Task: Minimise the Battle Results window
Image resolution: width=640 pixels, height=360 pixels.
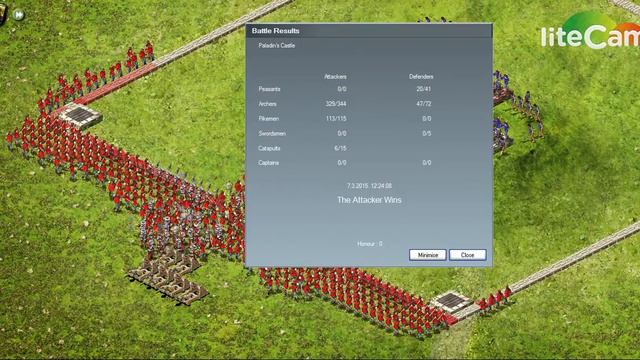Action: click(x=427, y=255)
